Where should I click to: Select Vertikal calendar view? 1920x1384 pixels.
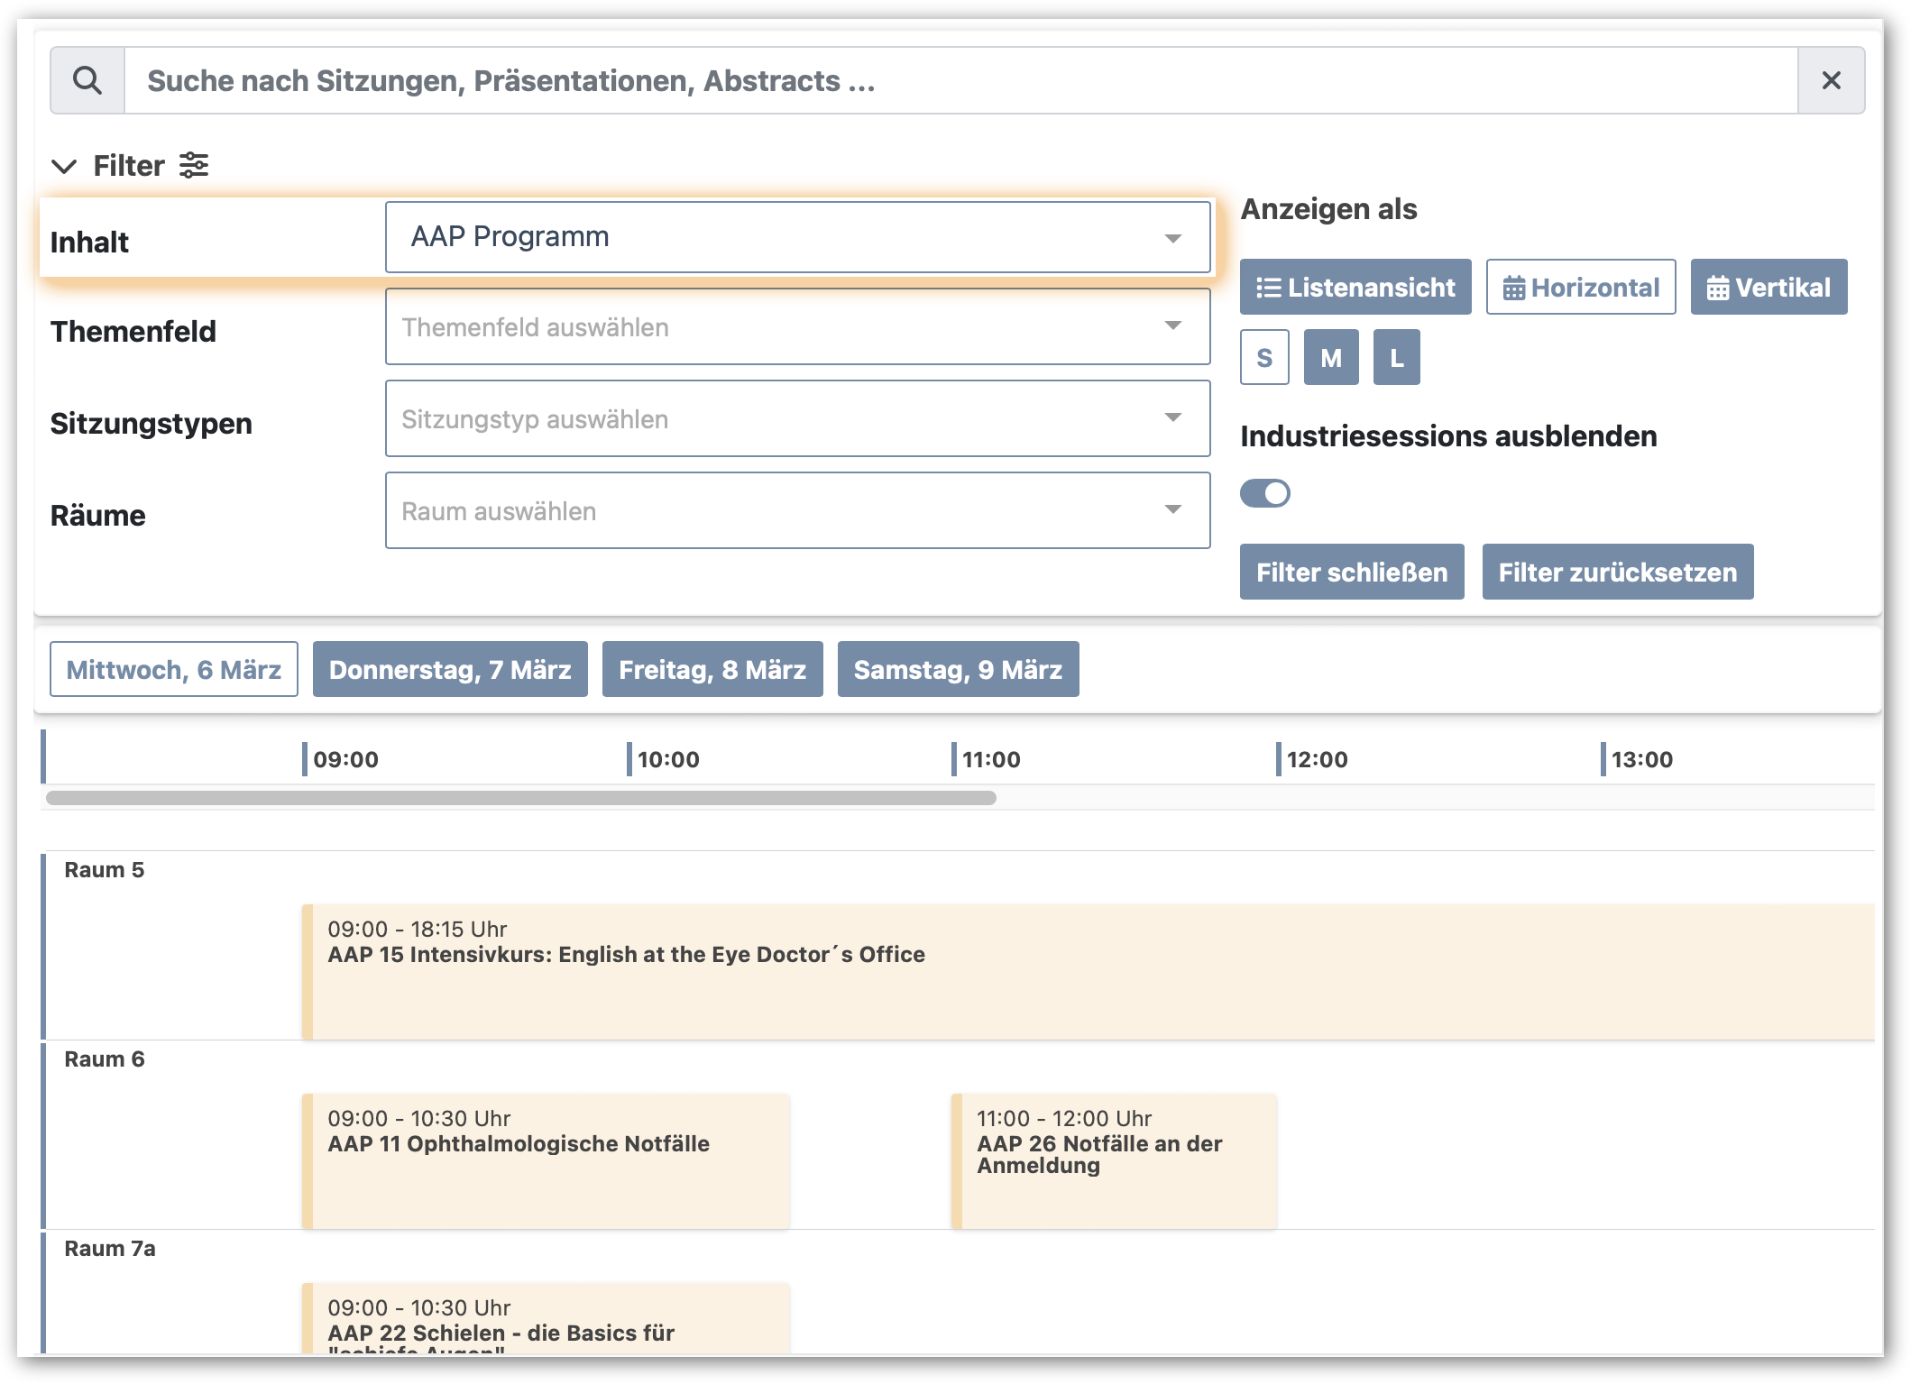click(1768, 287)
